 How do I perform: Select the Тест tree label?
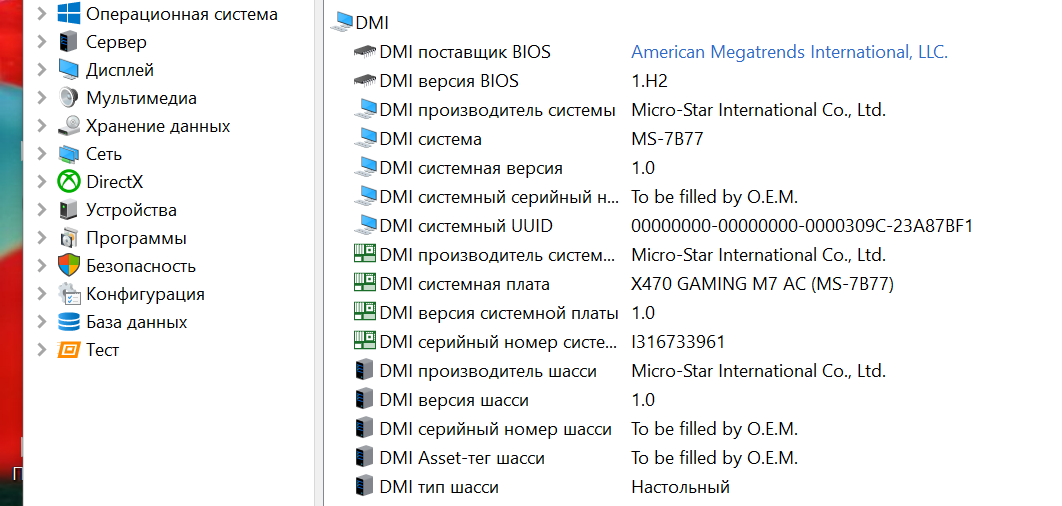(x=102, y=350)
